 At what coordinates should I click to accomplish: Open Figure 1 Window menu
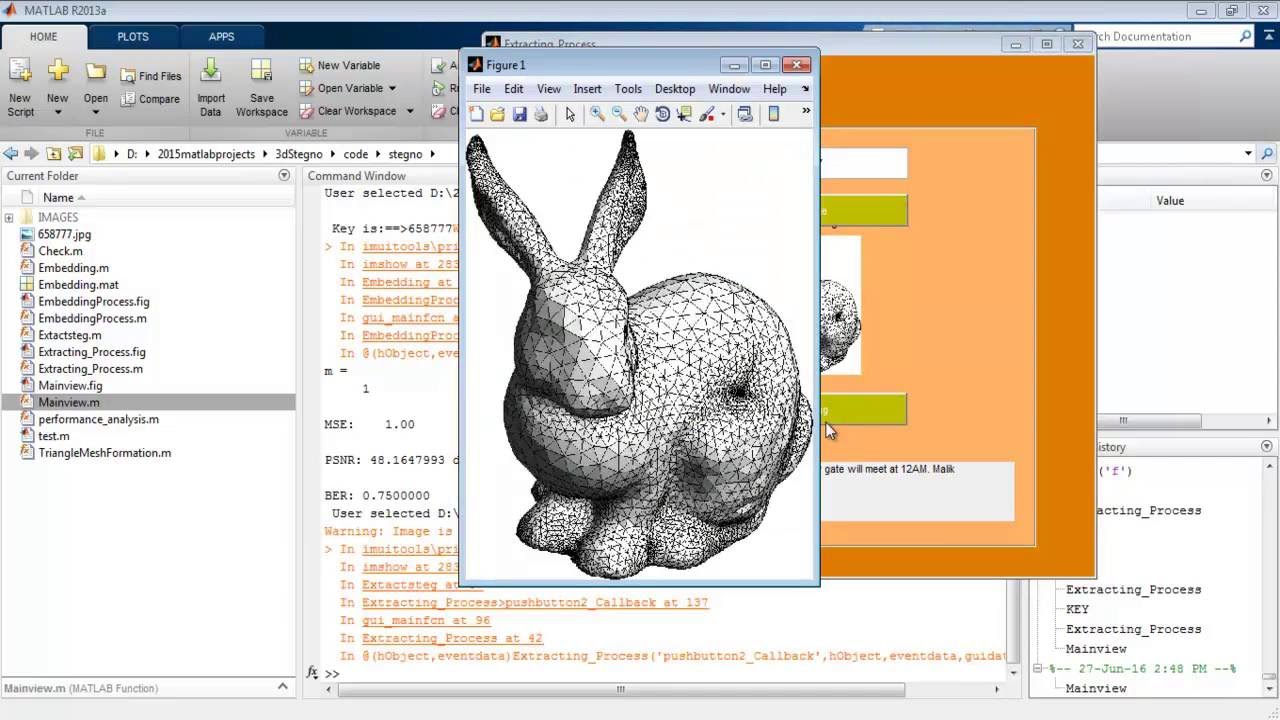pyautogui.click(x=729, y=89)
